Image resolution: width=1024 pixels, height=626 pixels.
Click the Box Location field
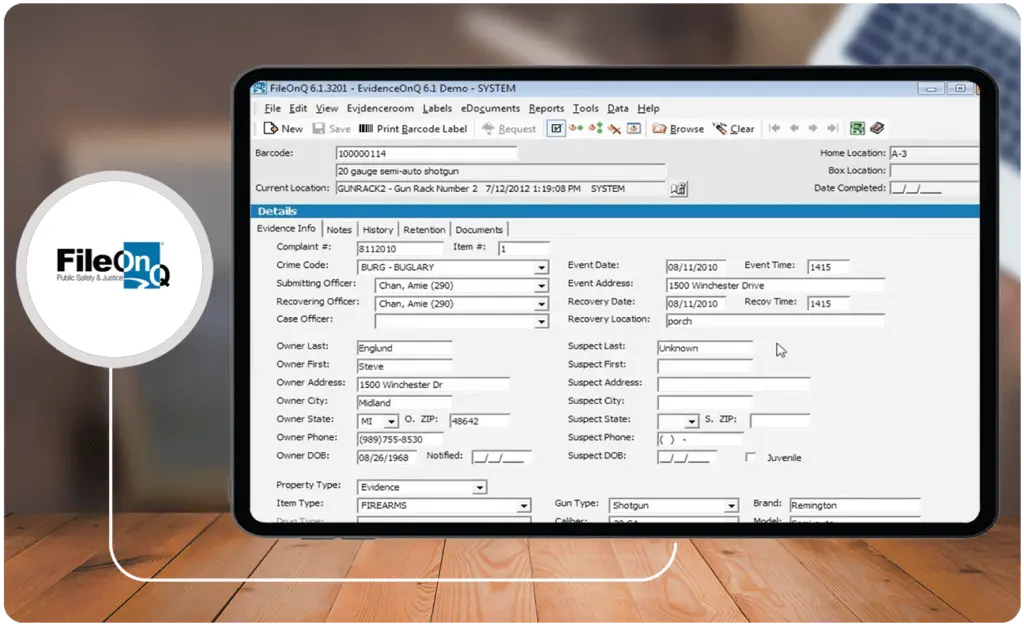[x=935, y=171]
